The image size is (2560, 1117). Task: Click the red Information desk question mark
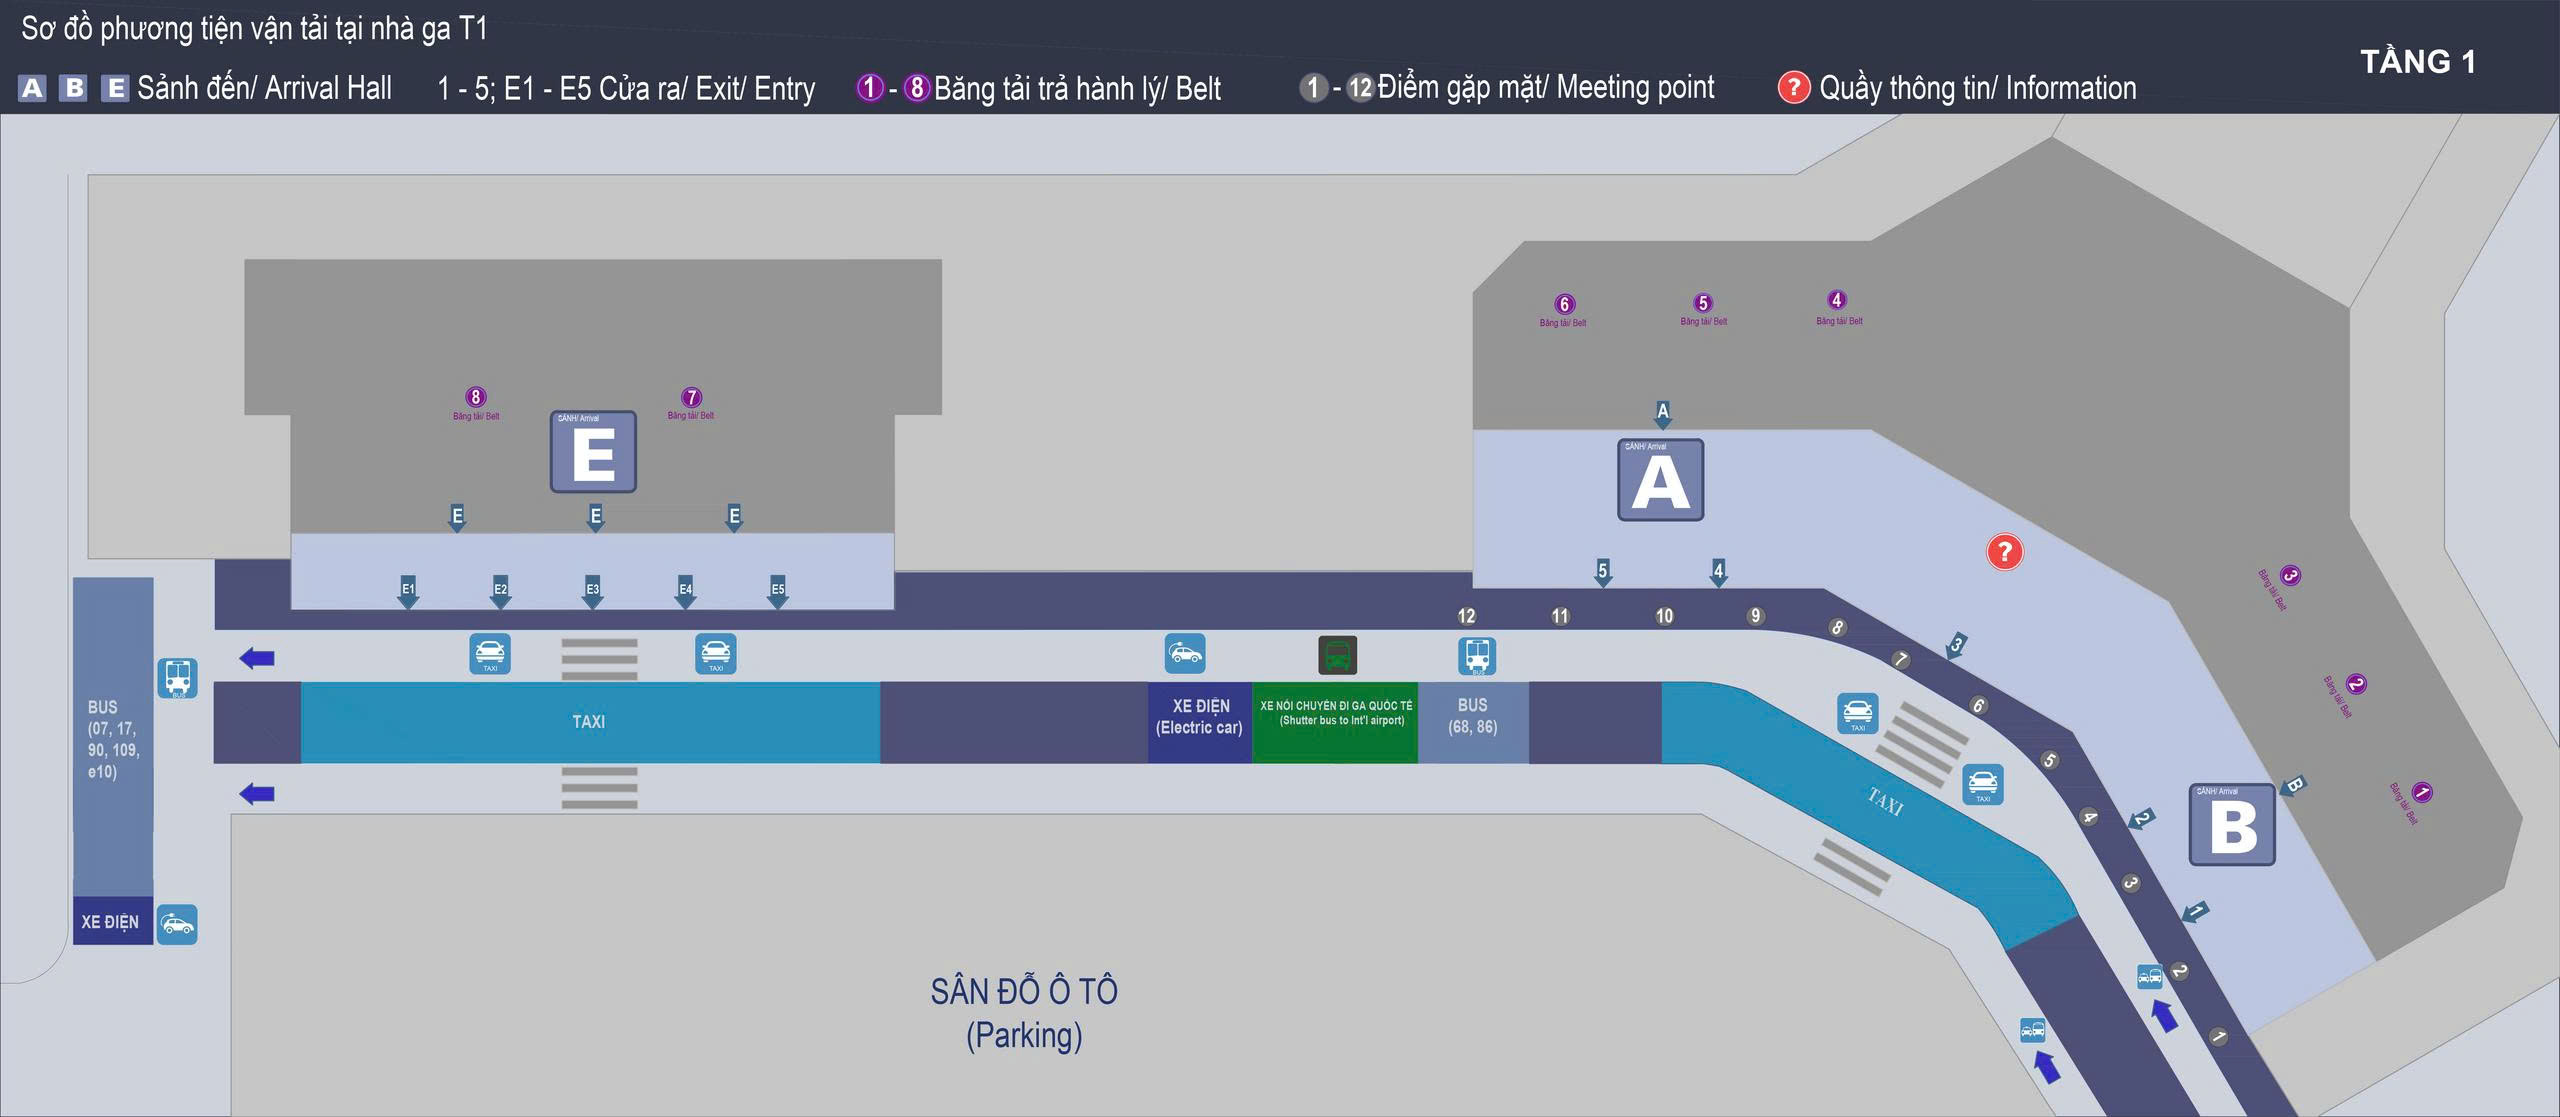tap(2004, 552)
